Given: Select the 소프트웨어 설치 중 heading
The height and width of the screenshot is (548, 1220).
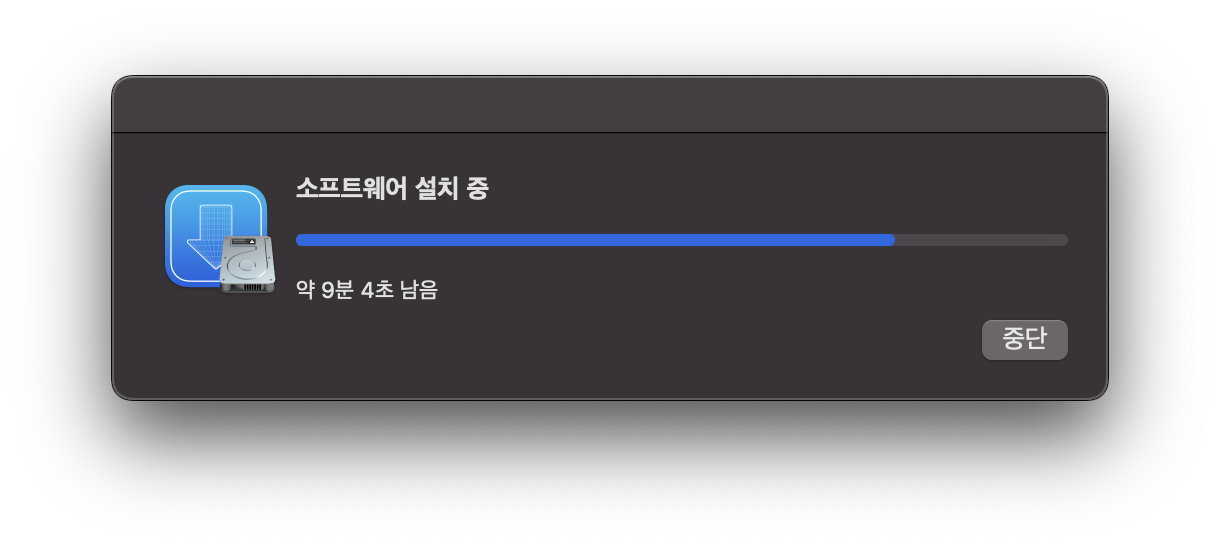Looking at the screenshot, I should [x=392, y=188].
